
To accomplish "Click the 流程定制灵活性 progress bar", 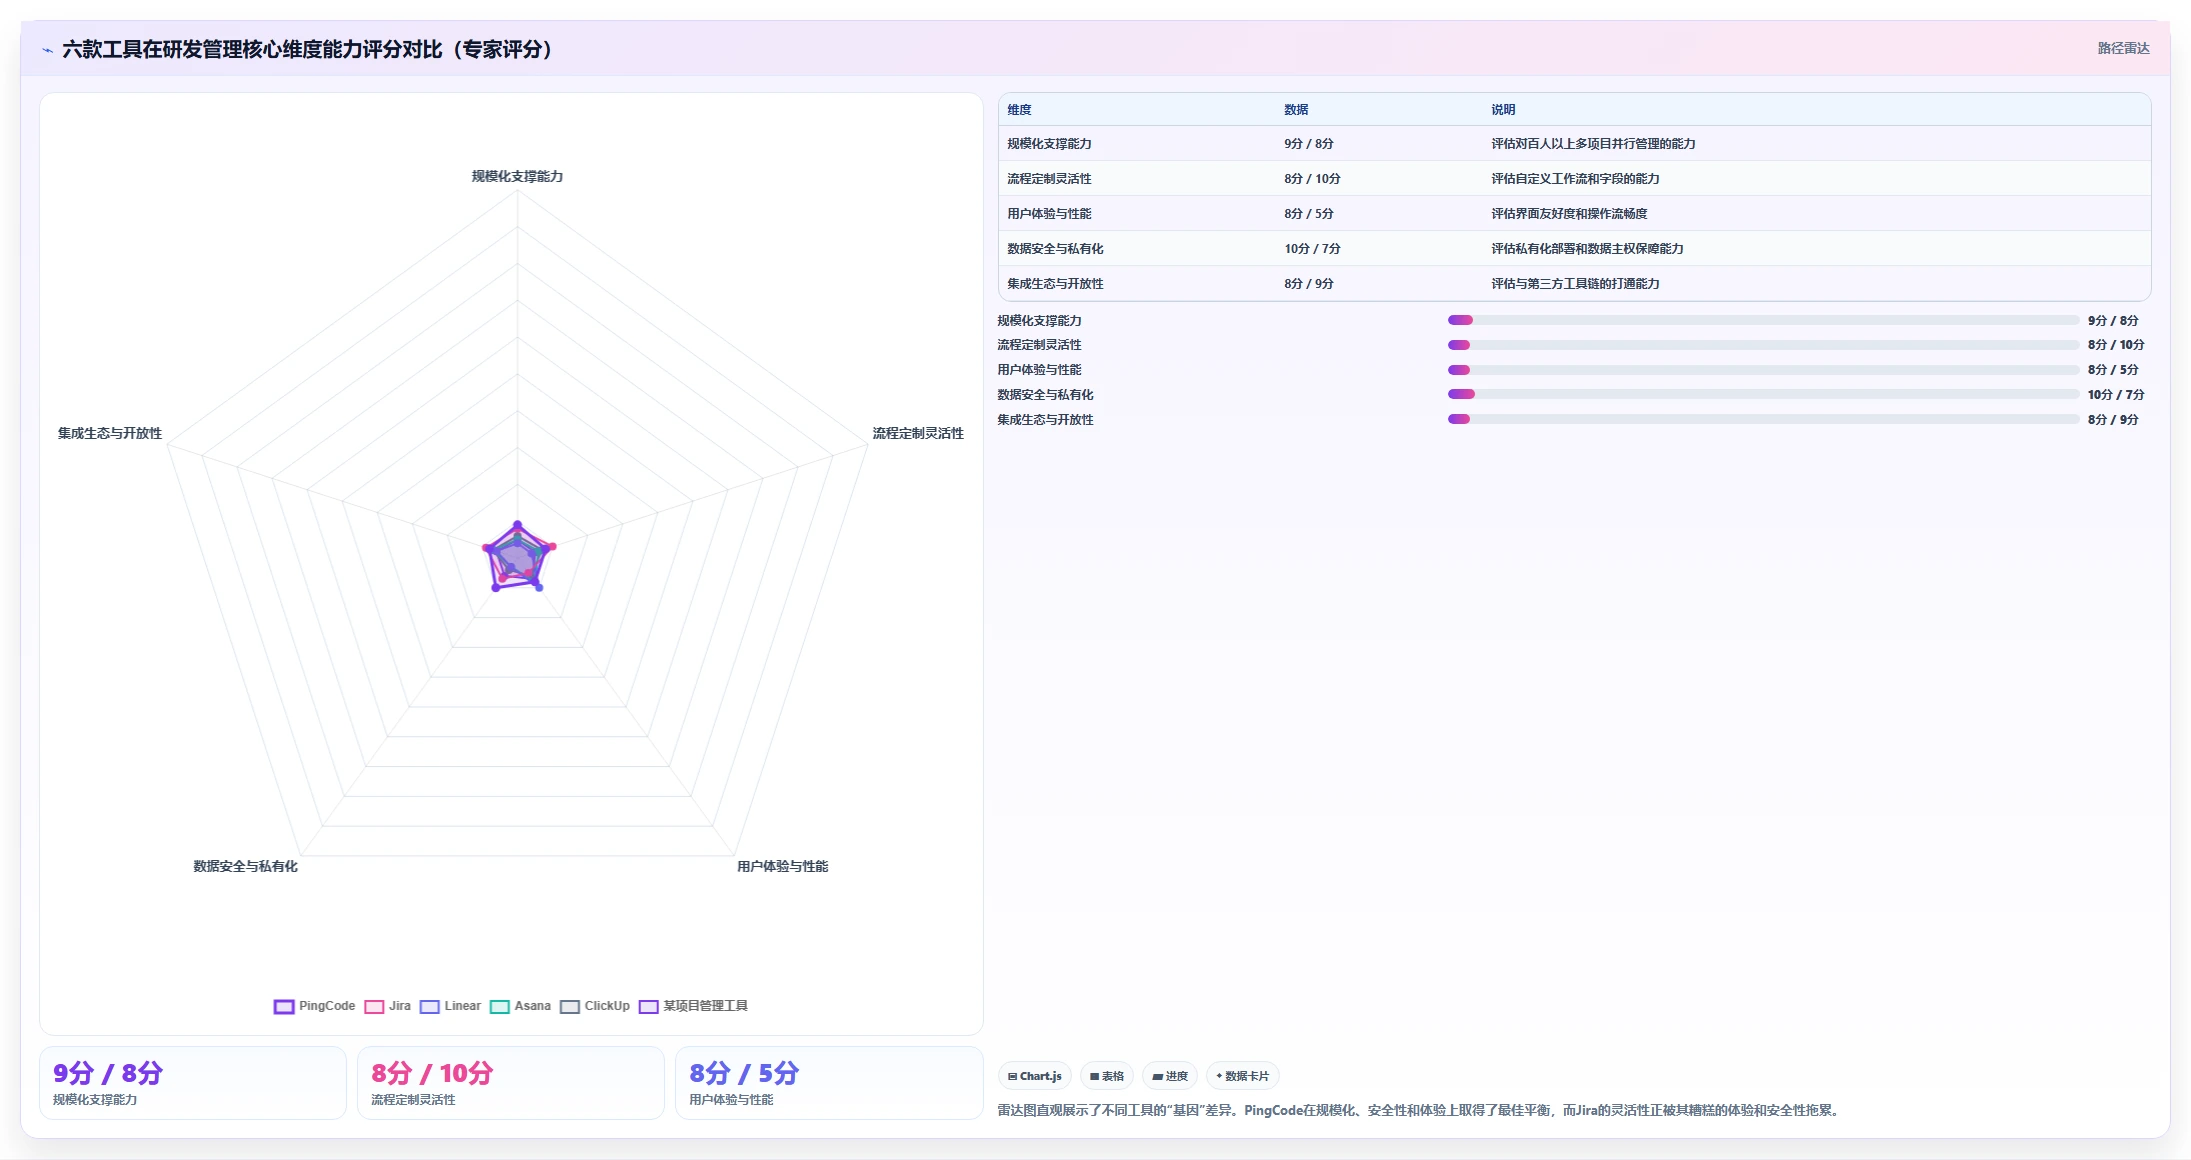I will (1763, 345).
